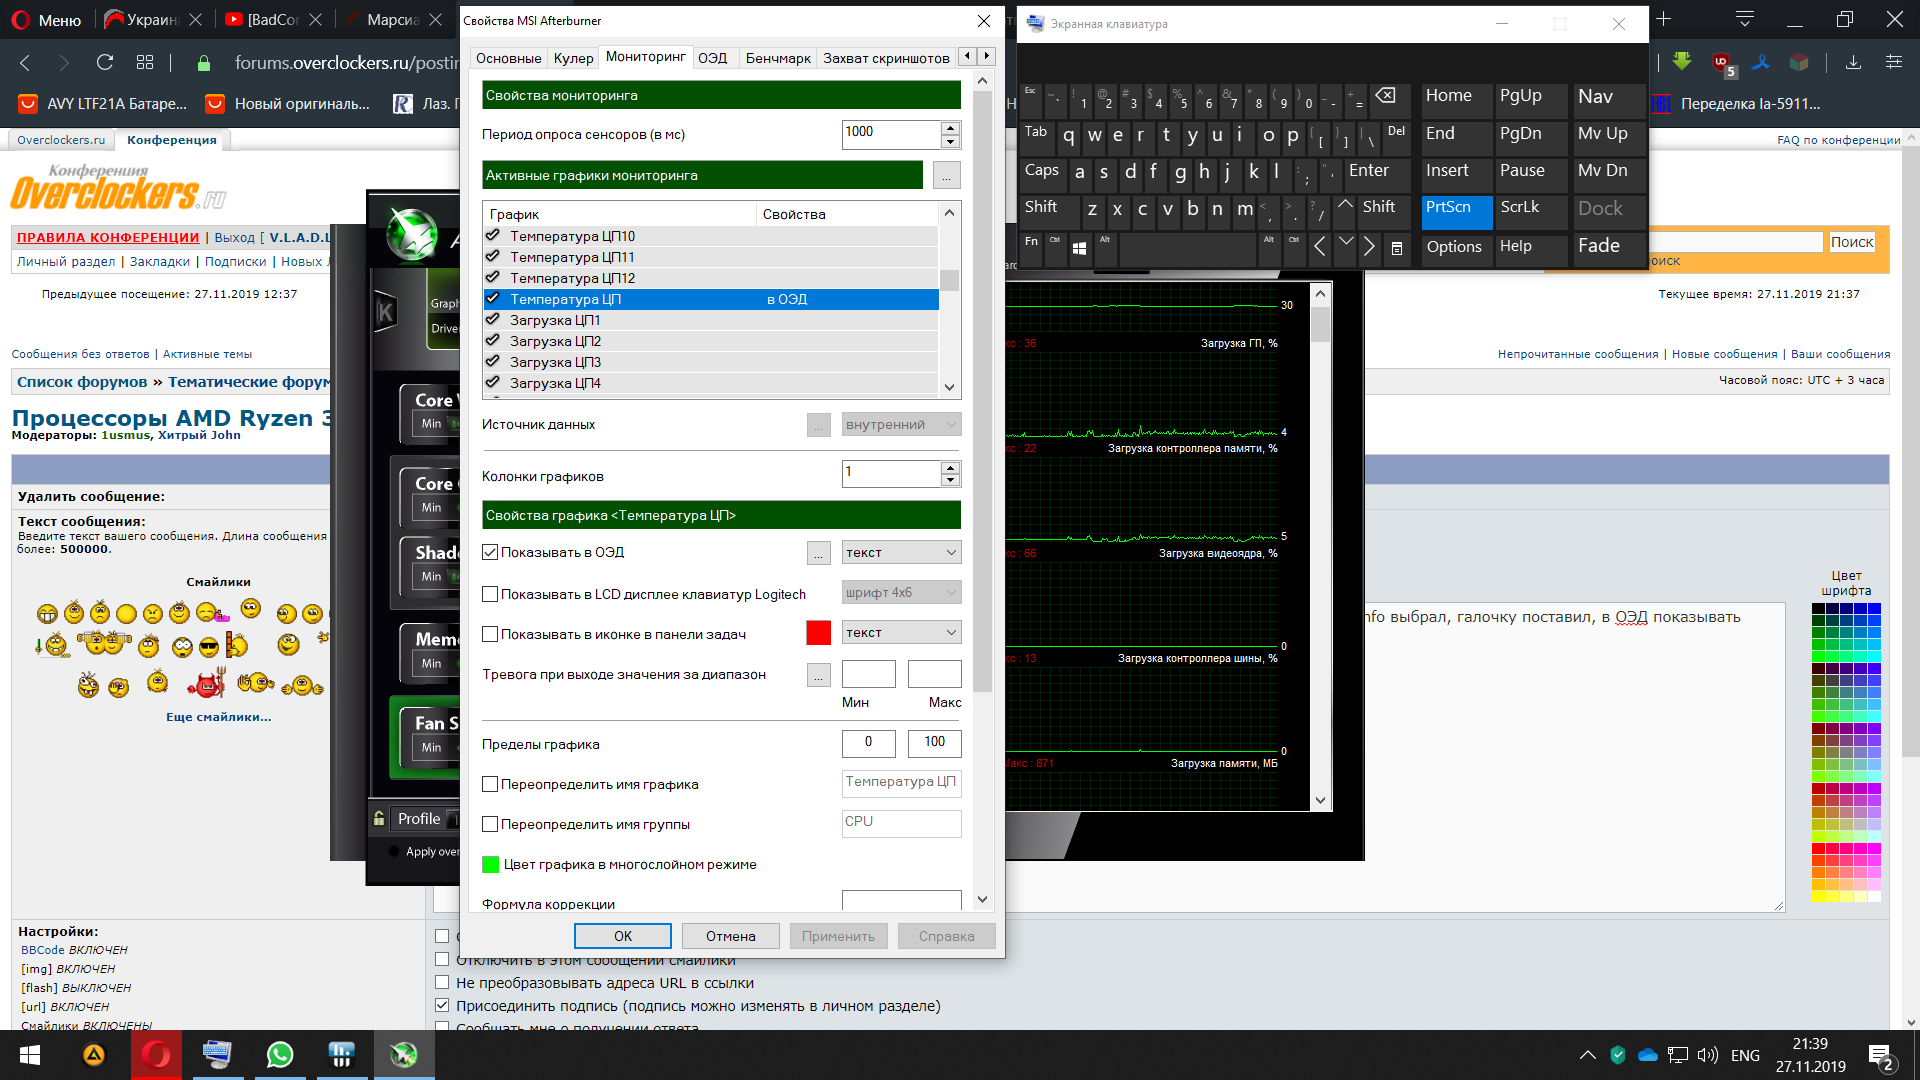
Task: Enable Показывать в иконке в панели задач checkbox
Action: pos(490,634)
